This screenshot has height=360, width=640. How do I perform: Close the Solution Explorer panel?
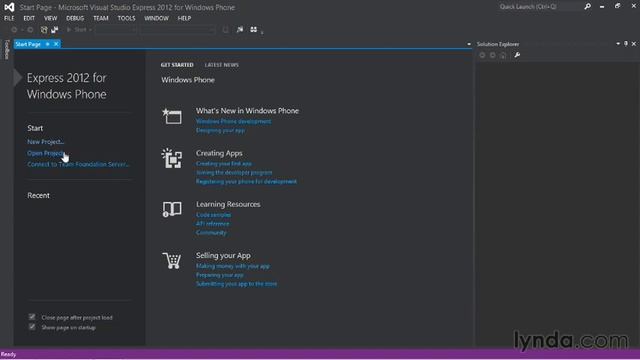pyautogui.click(x=634, y=44)
